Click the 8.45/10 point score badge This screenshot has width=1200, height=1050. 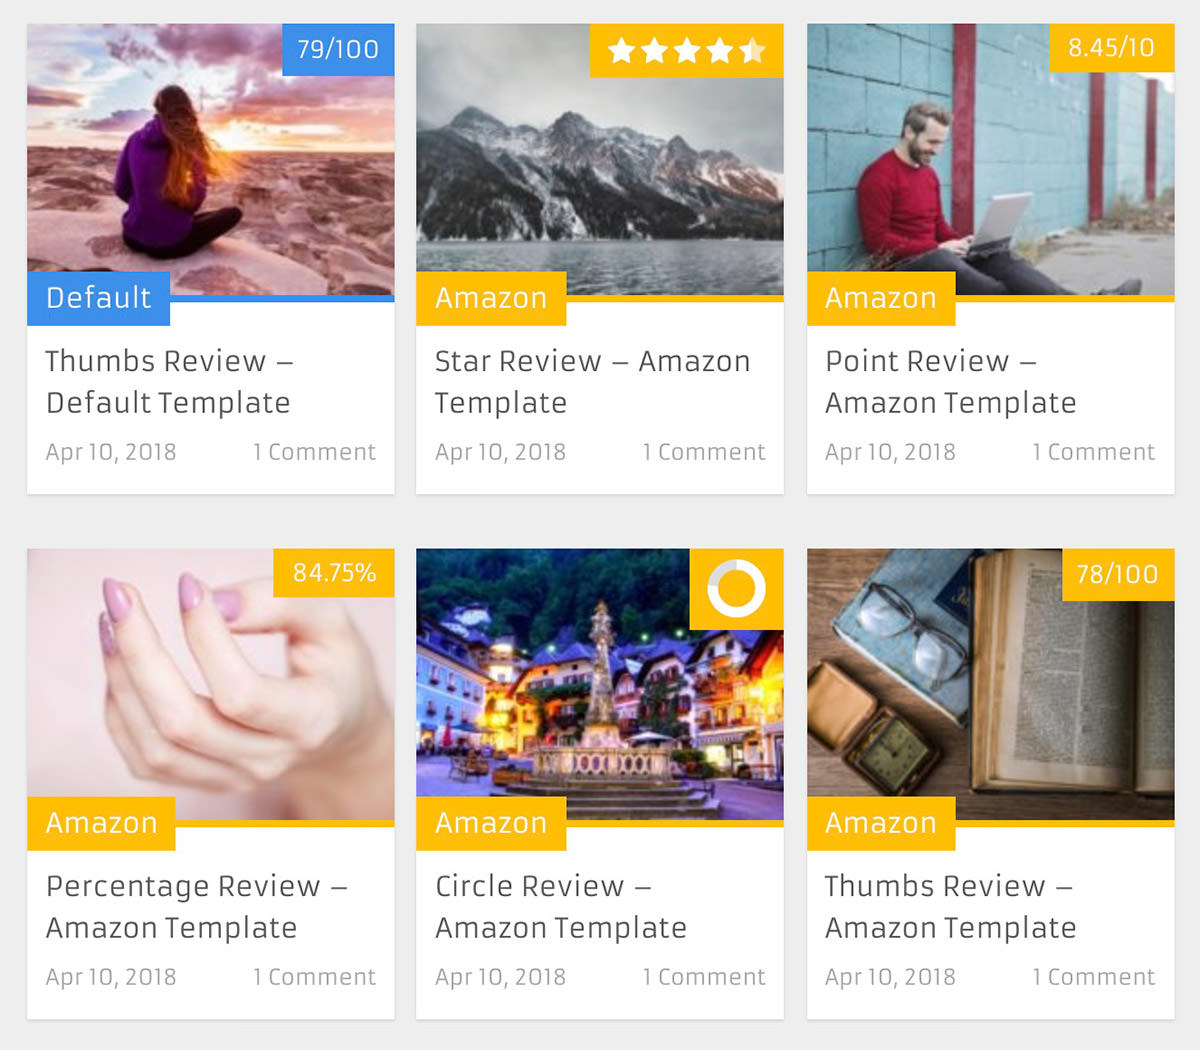click(x=1111, y=47)
